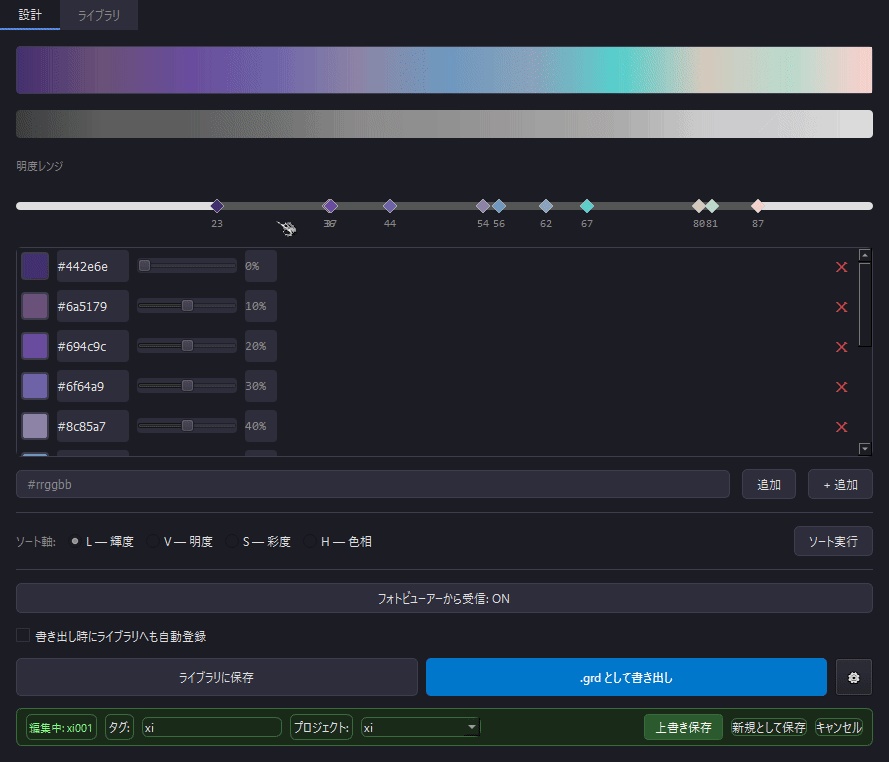
Task: Click the 追加 button
Action: click(x=769, y=484)
